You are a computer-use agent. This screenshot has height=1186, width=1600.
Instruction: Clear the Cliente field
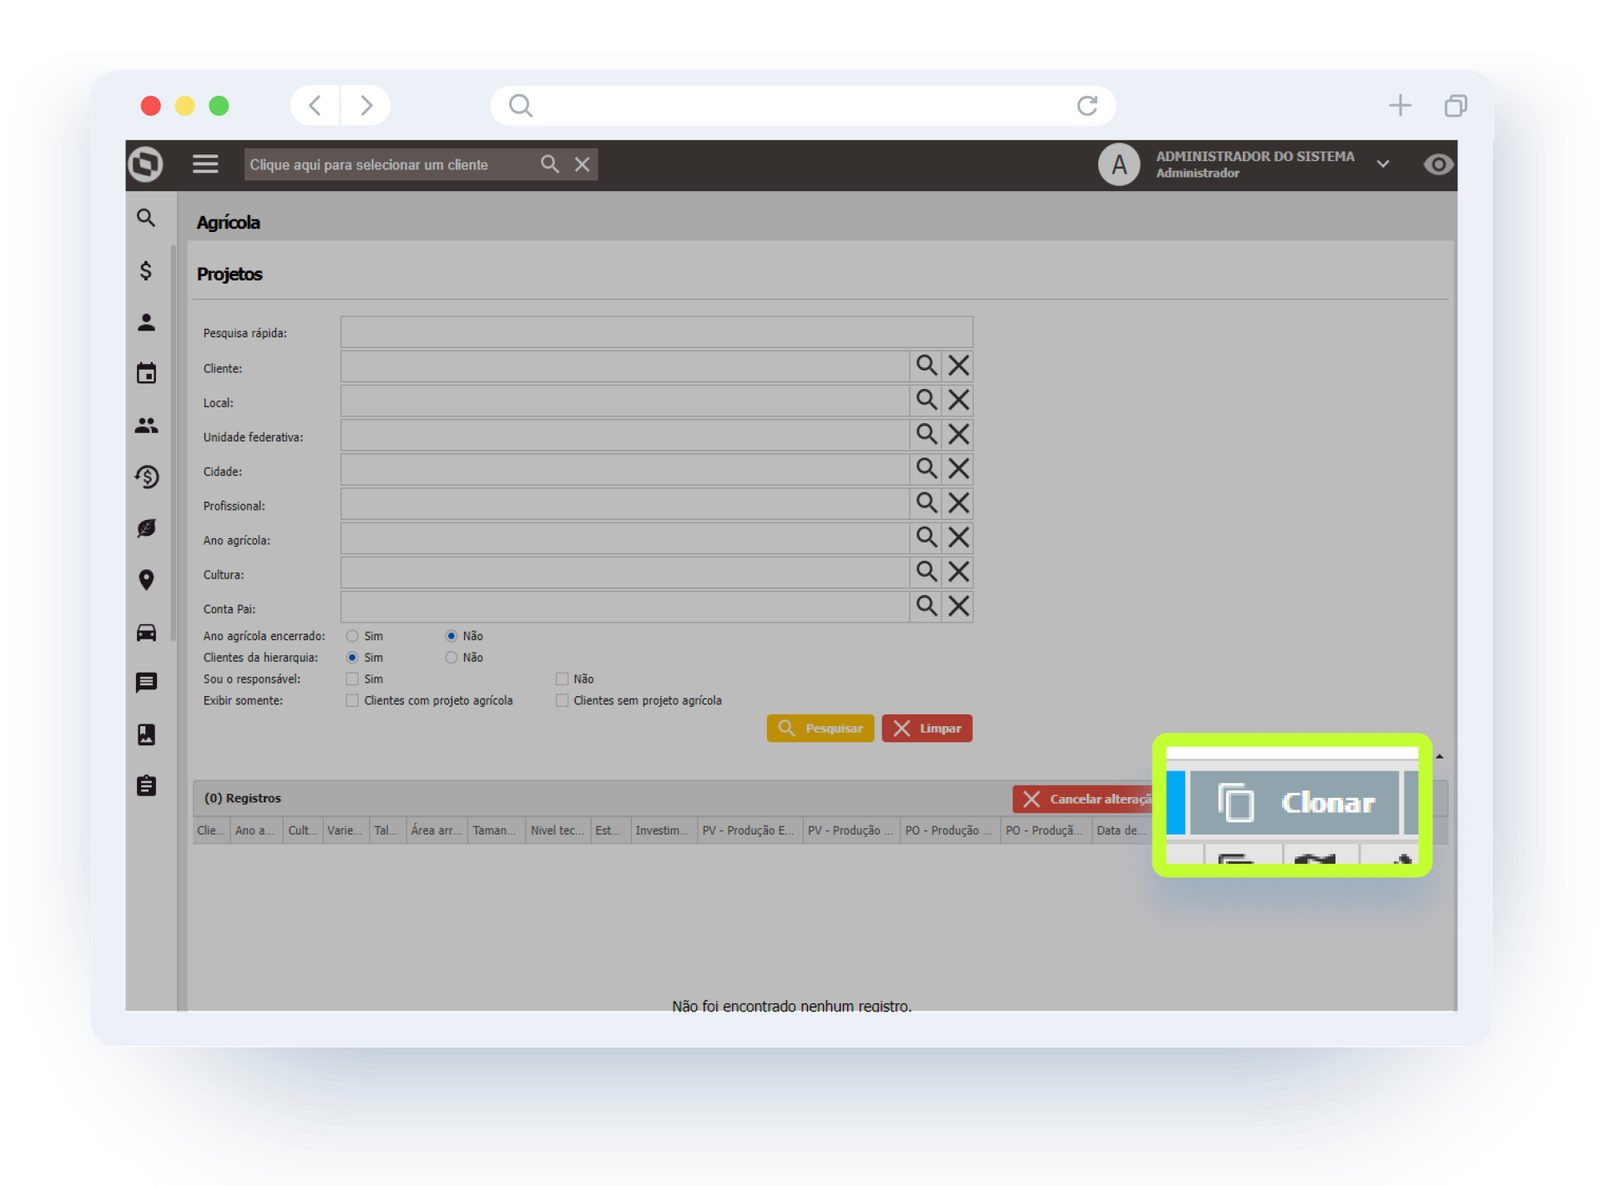959,366
